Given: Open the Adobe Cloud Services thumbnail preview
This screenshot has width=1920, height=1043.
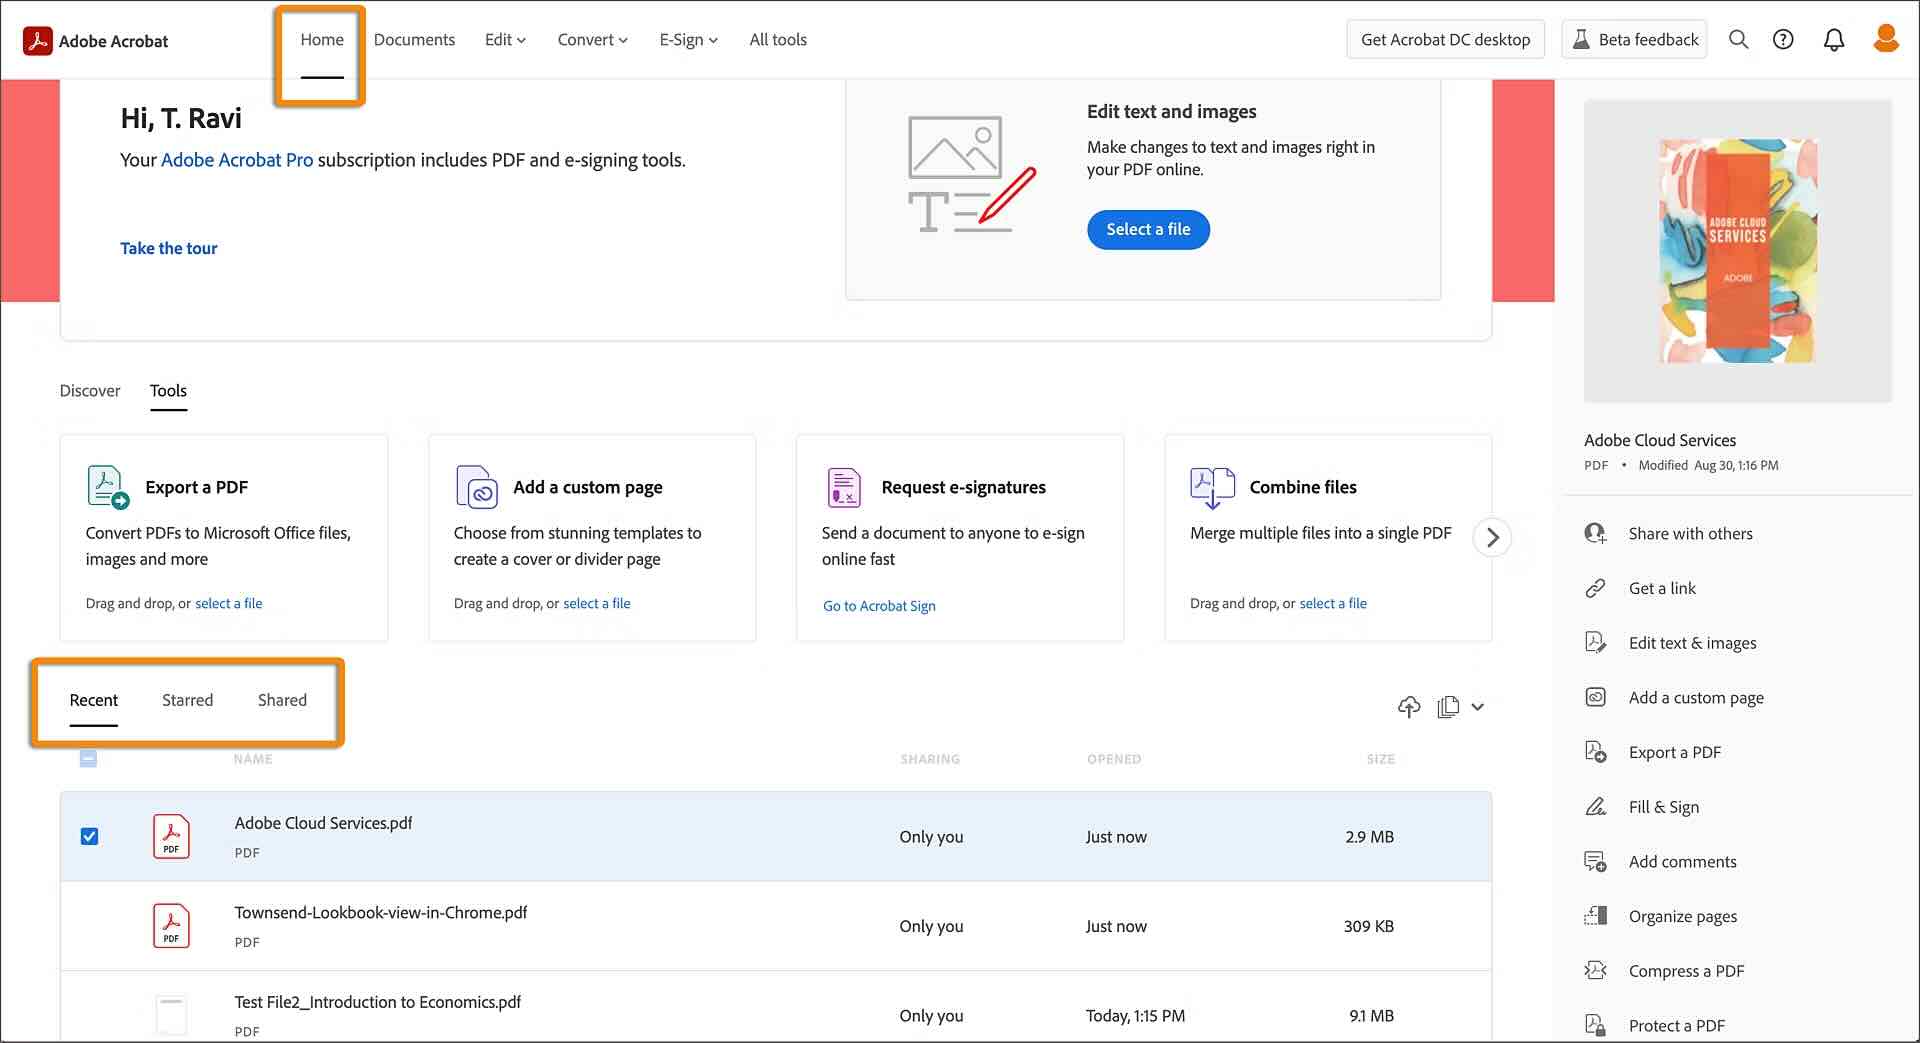Looking at the screenshot, I should coord(1737,251).
